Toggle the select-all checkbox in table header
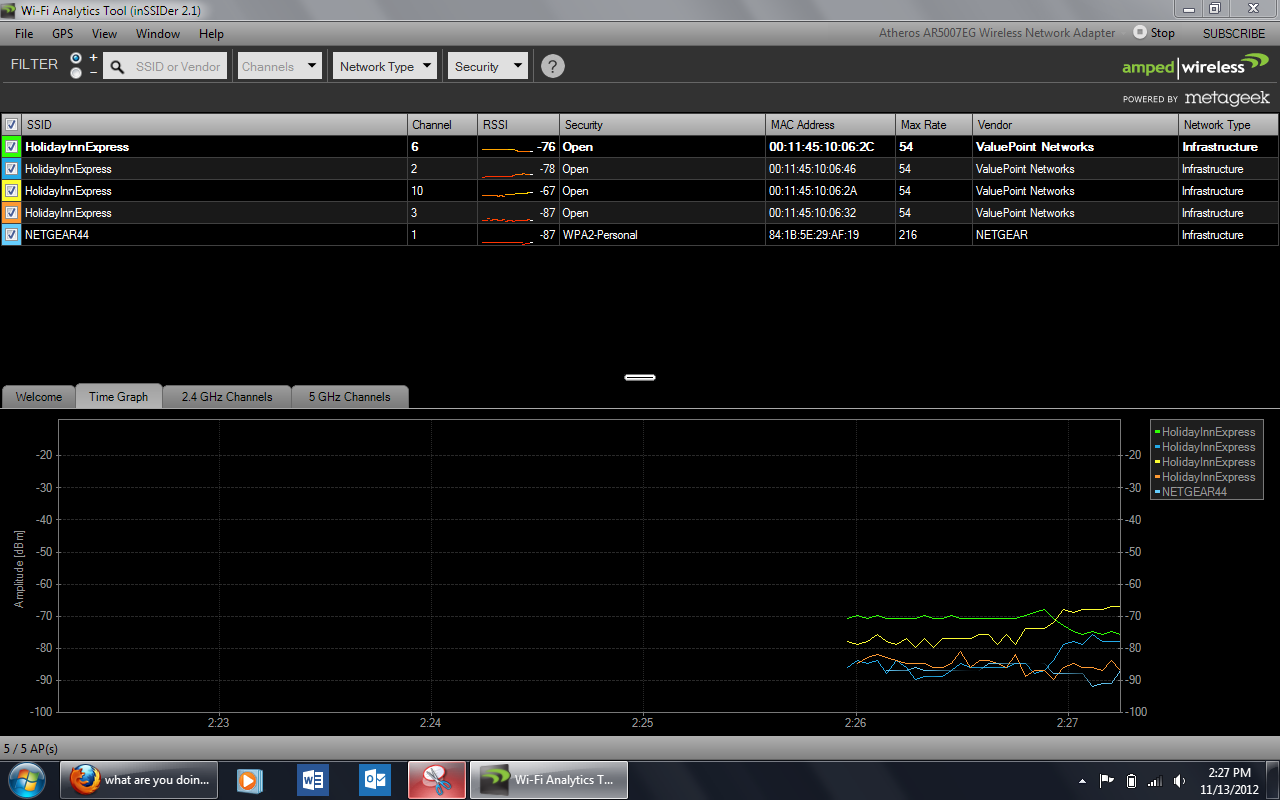1280x800 pixels. tap(11, 125)
